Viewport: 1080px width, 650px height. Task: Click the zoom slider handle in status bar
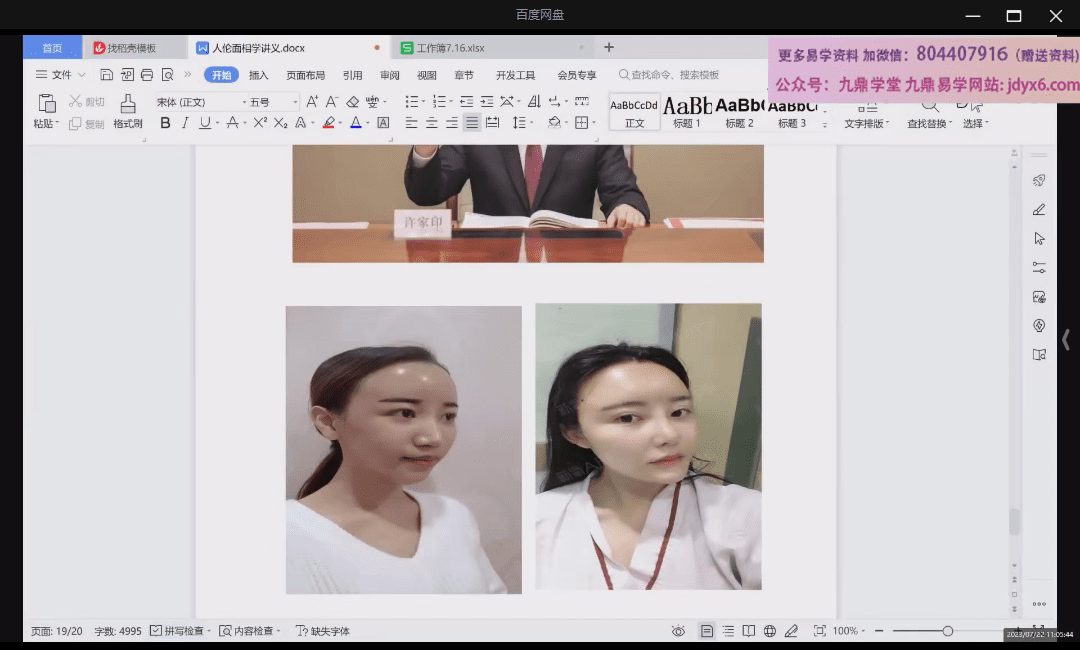click(947, 631)
